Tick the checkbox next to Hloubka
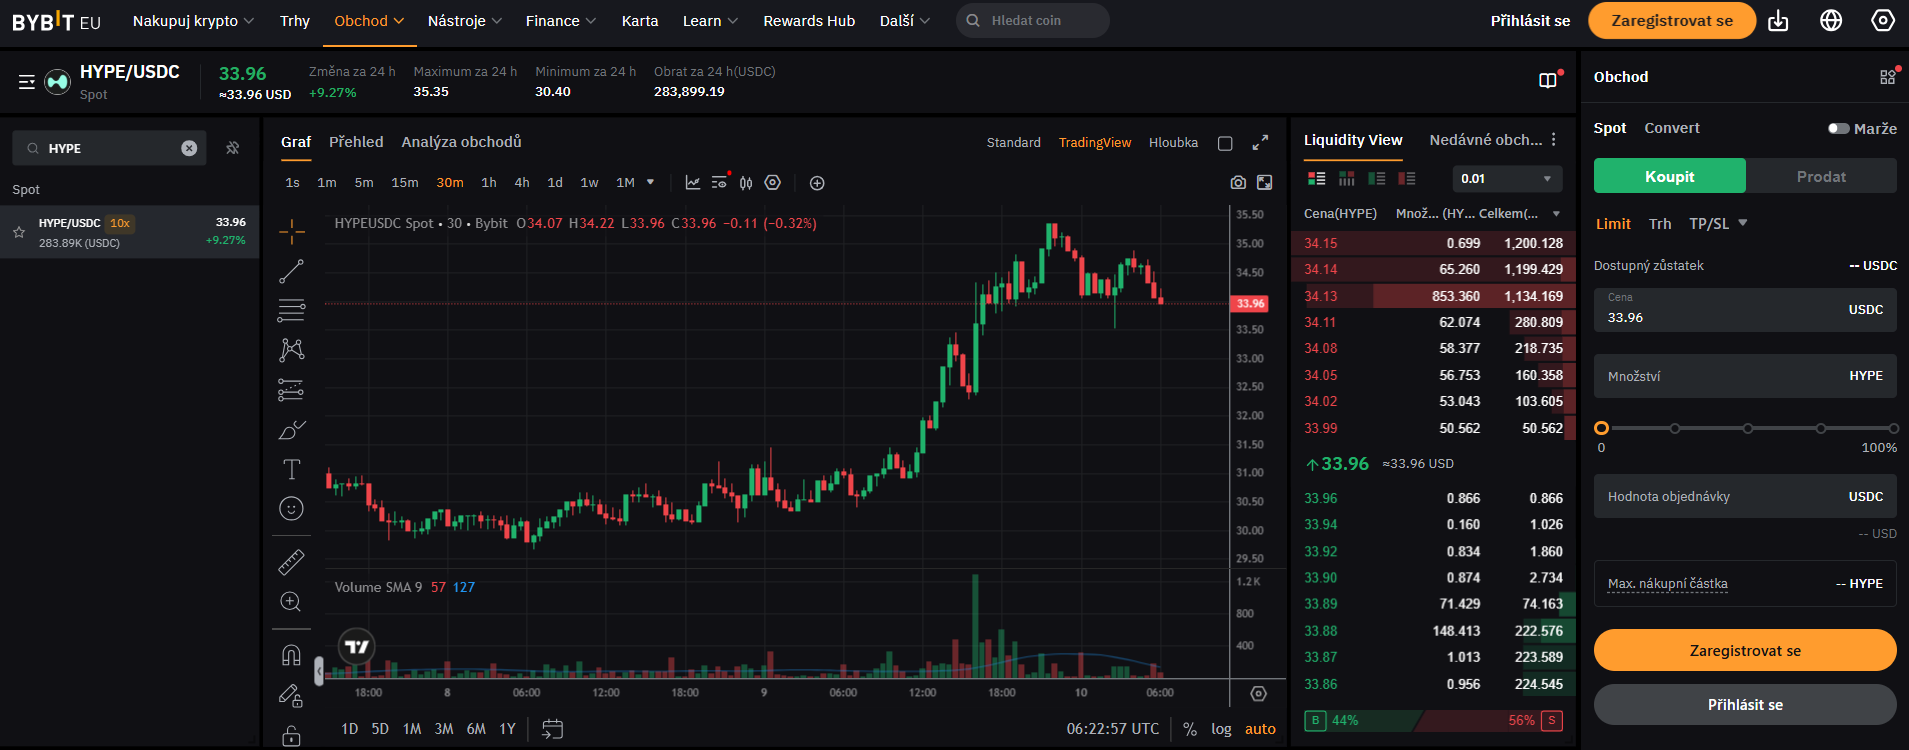The height and width of the screenshot is (750, 1909). click(x=1225, y=143)
